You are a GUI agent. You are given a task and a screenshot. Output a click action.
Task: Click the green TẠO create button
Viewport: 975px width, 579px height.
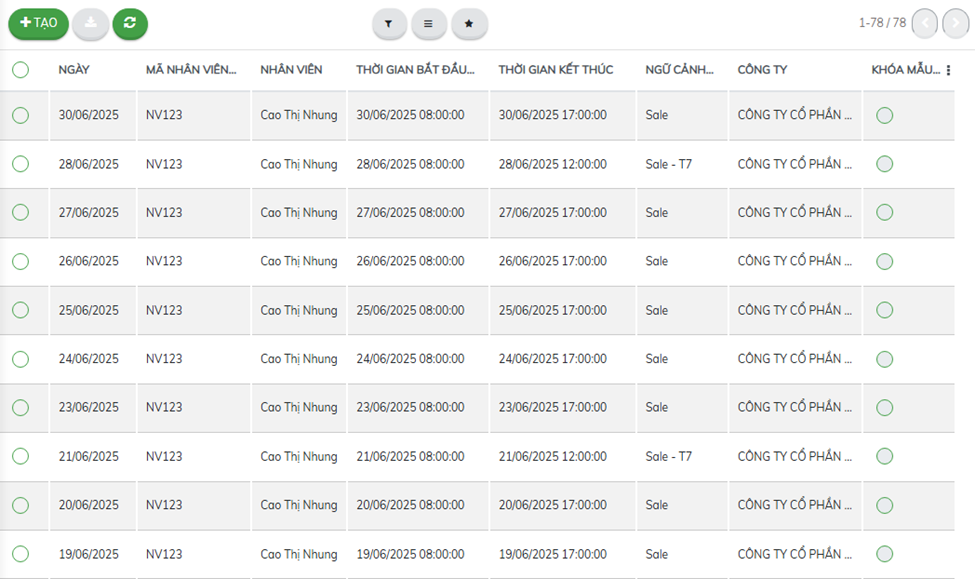coord(39,24)
